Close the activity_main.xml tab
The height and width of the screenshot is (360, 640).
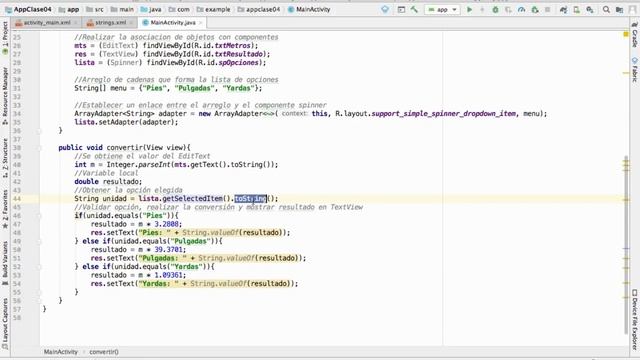tap(76, 23)
